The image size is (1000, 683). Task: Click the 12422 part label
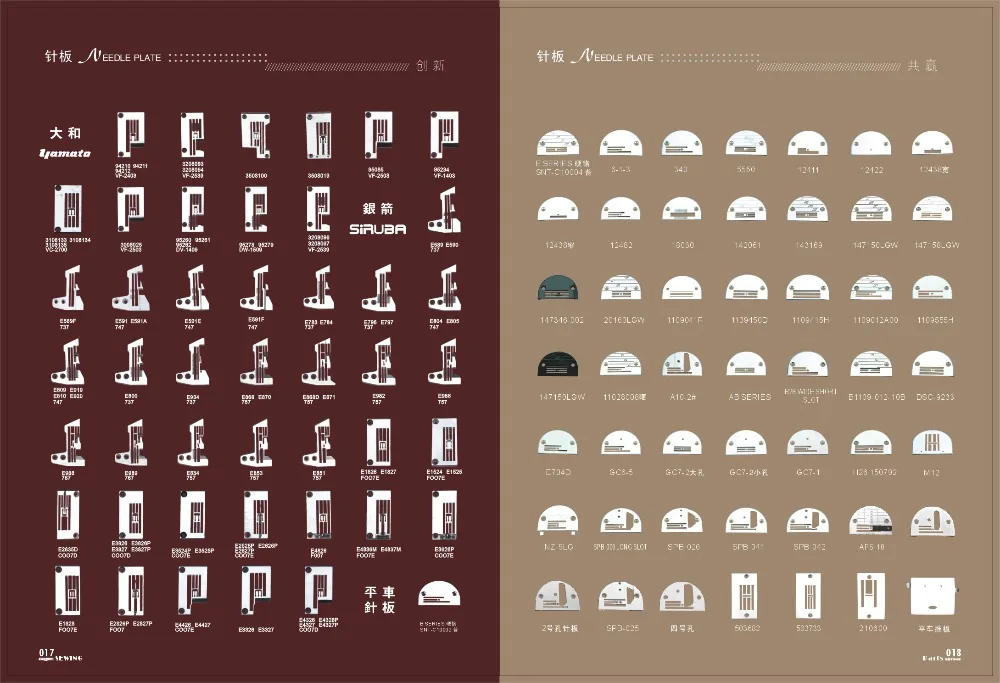coord(871,170)
